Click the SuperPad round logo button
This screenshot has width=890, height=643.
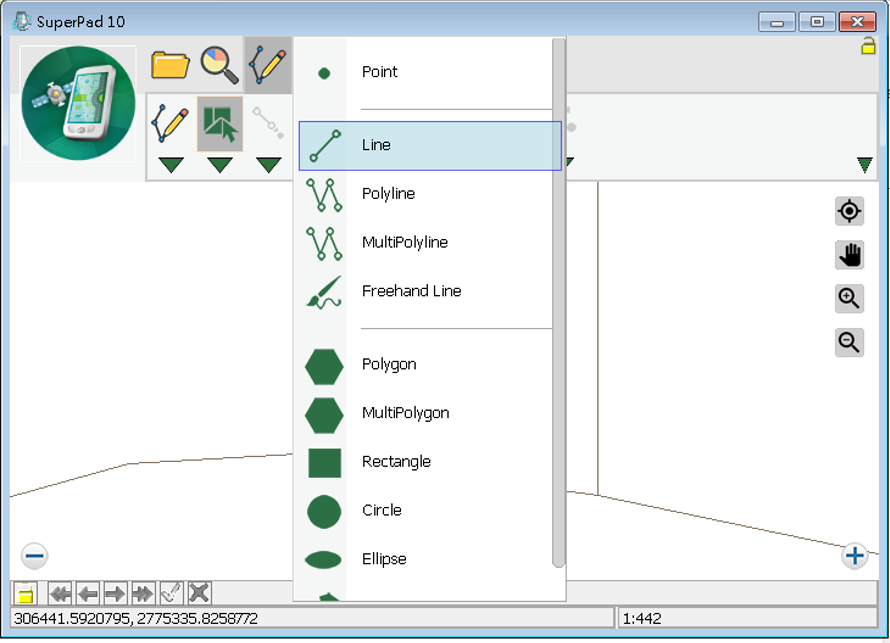pos(78,104)
